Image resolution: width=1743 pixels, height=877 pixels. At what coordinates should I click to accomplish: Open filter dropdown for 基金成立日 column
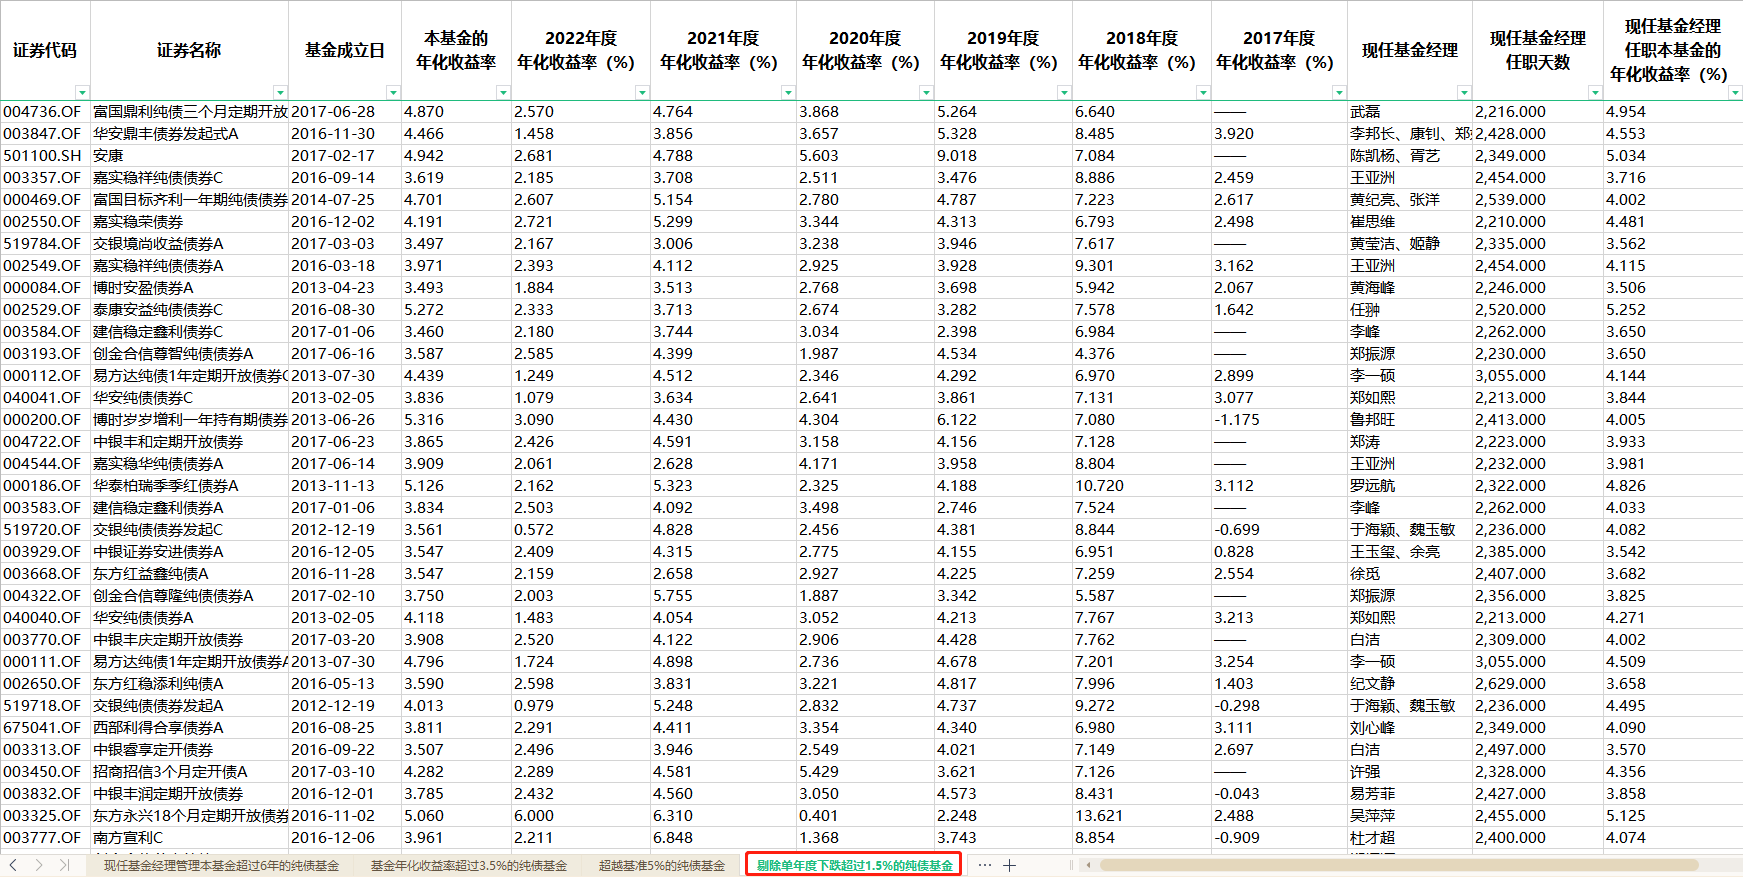point(393,93)
